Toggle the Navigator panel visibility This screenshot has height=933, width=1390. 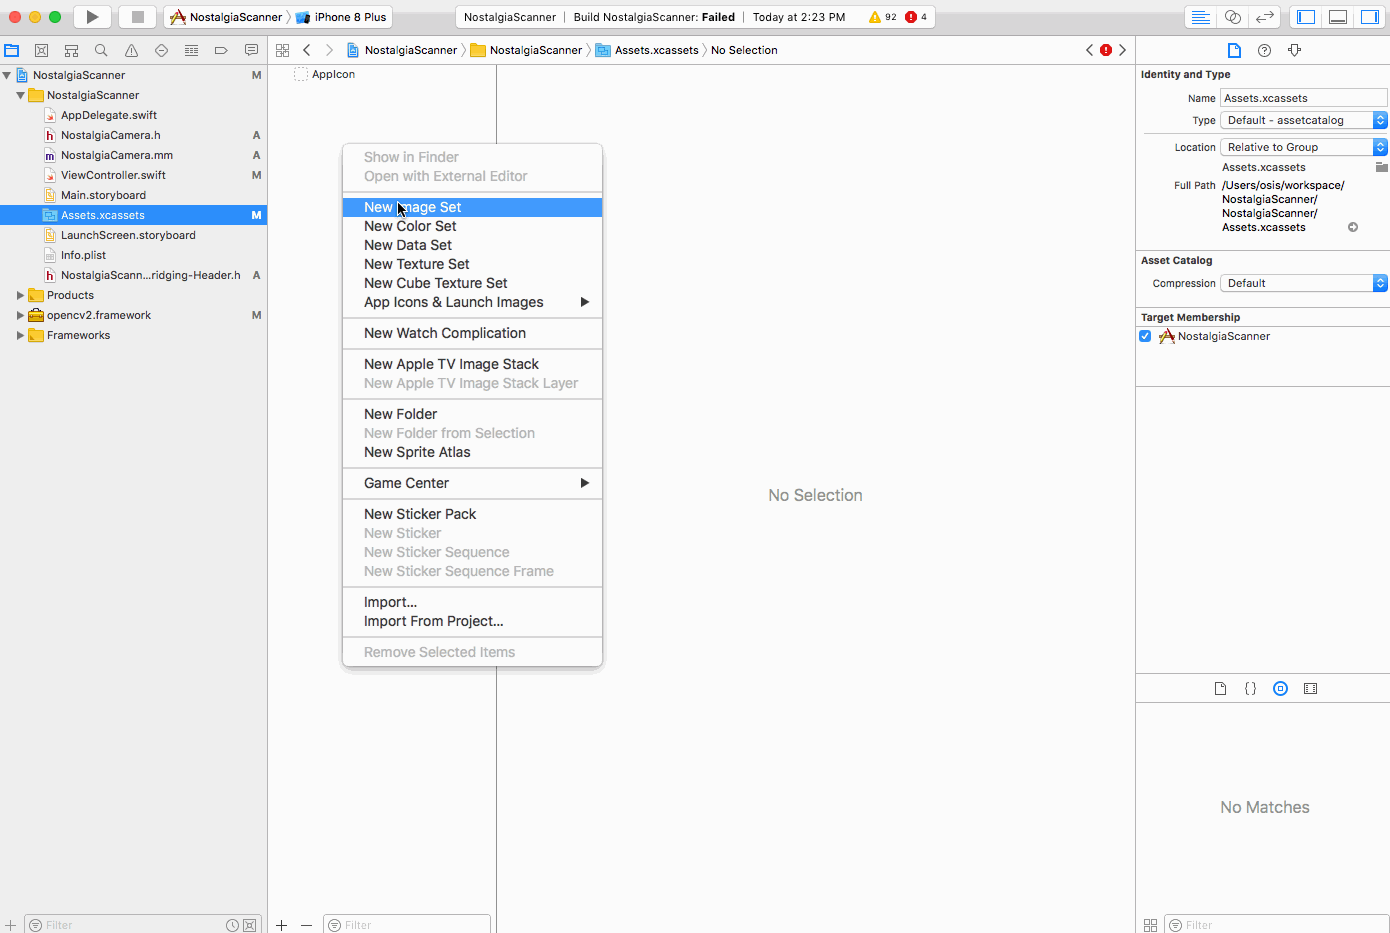1306,17
